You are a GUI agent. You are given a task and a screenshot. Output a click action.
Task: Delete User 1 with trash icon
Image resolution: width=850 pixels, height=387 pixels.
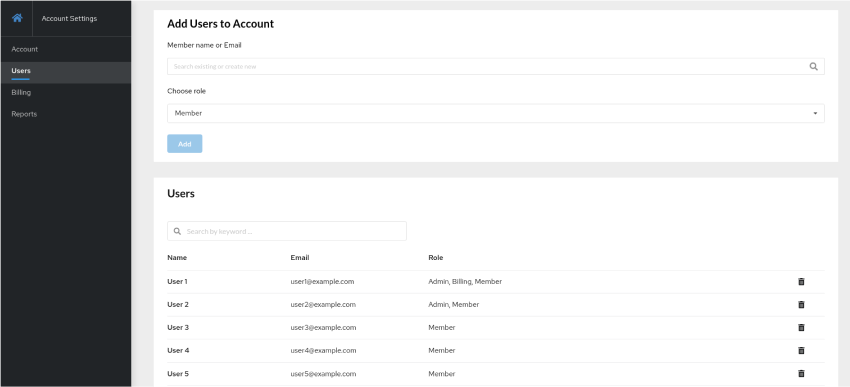click(801, 282)
